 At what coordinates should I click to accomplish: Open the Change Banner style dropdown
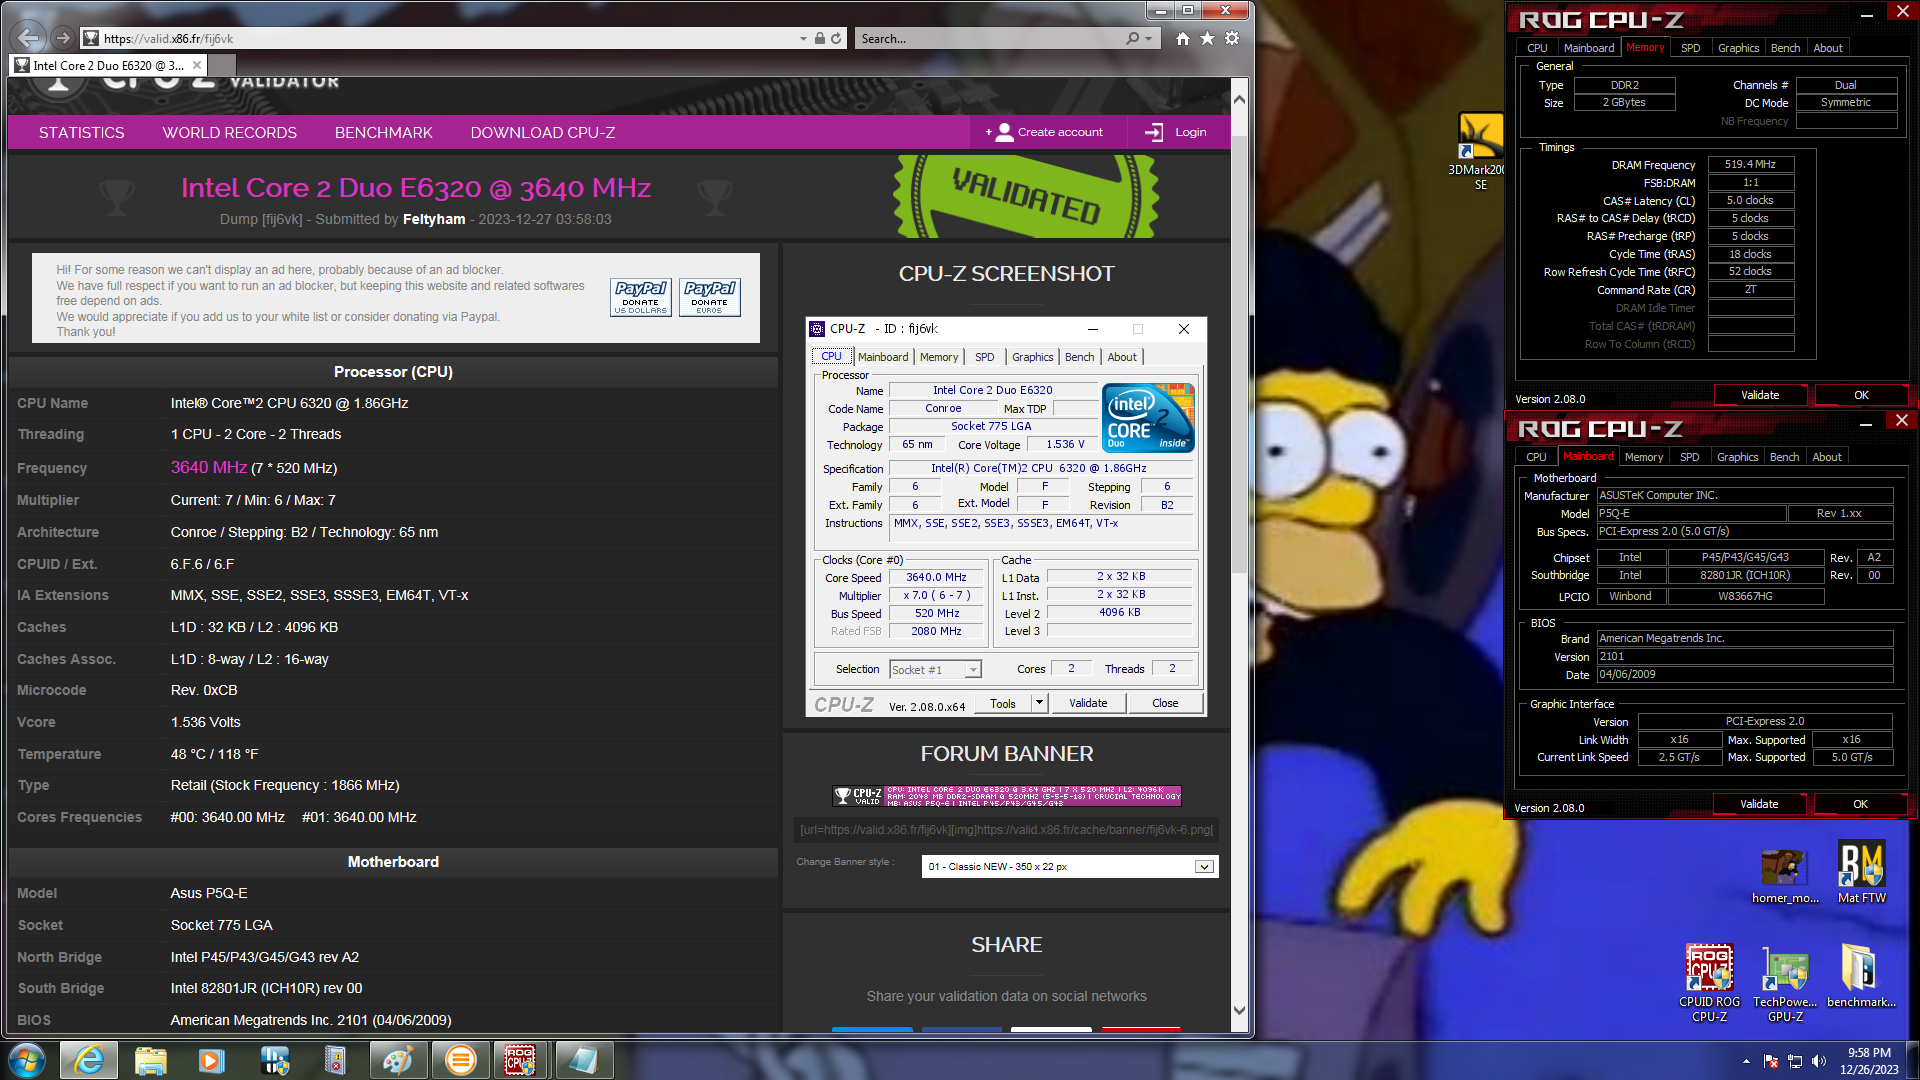[1069, 866]
